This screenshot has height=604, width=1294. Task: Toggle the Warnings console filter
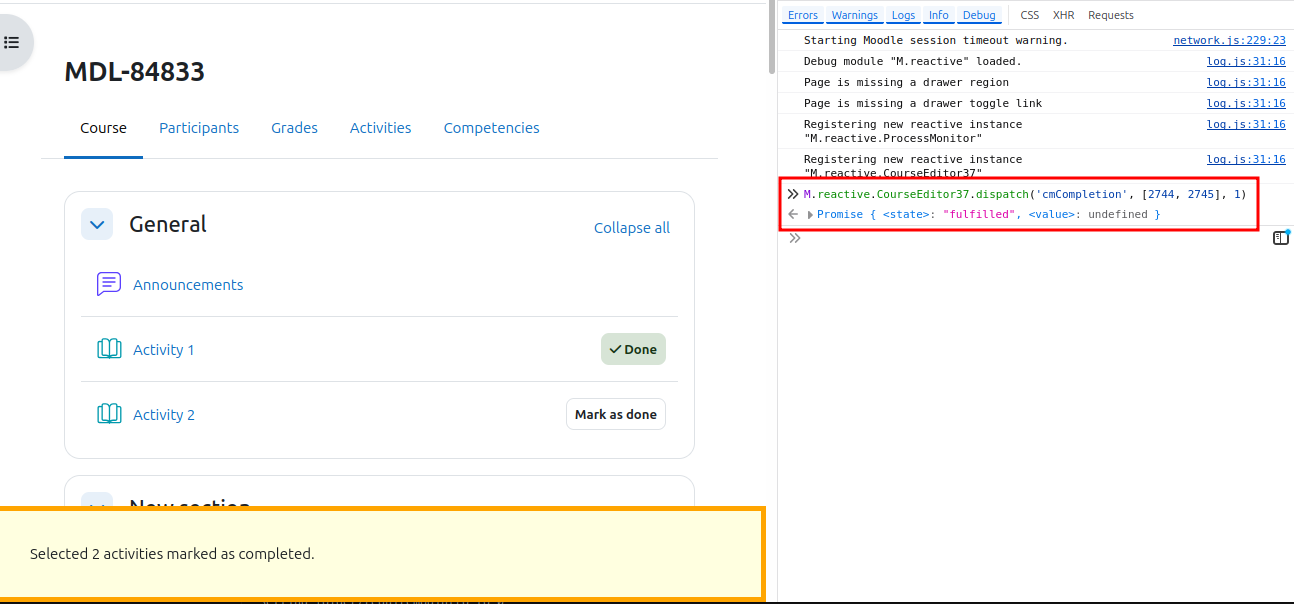[855, 15]
